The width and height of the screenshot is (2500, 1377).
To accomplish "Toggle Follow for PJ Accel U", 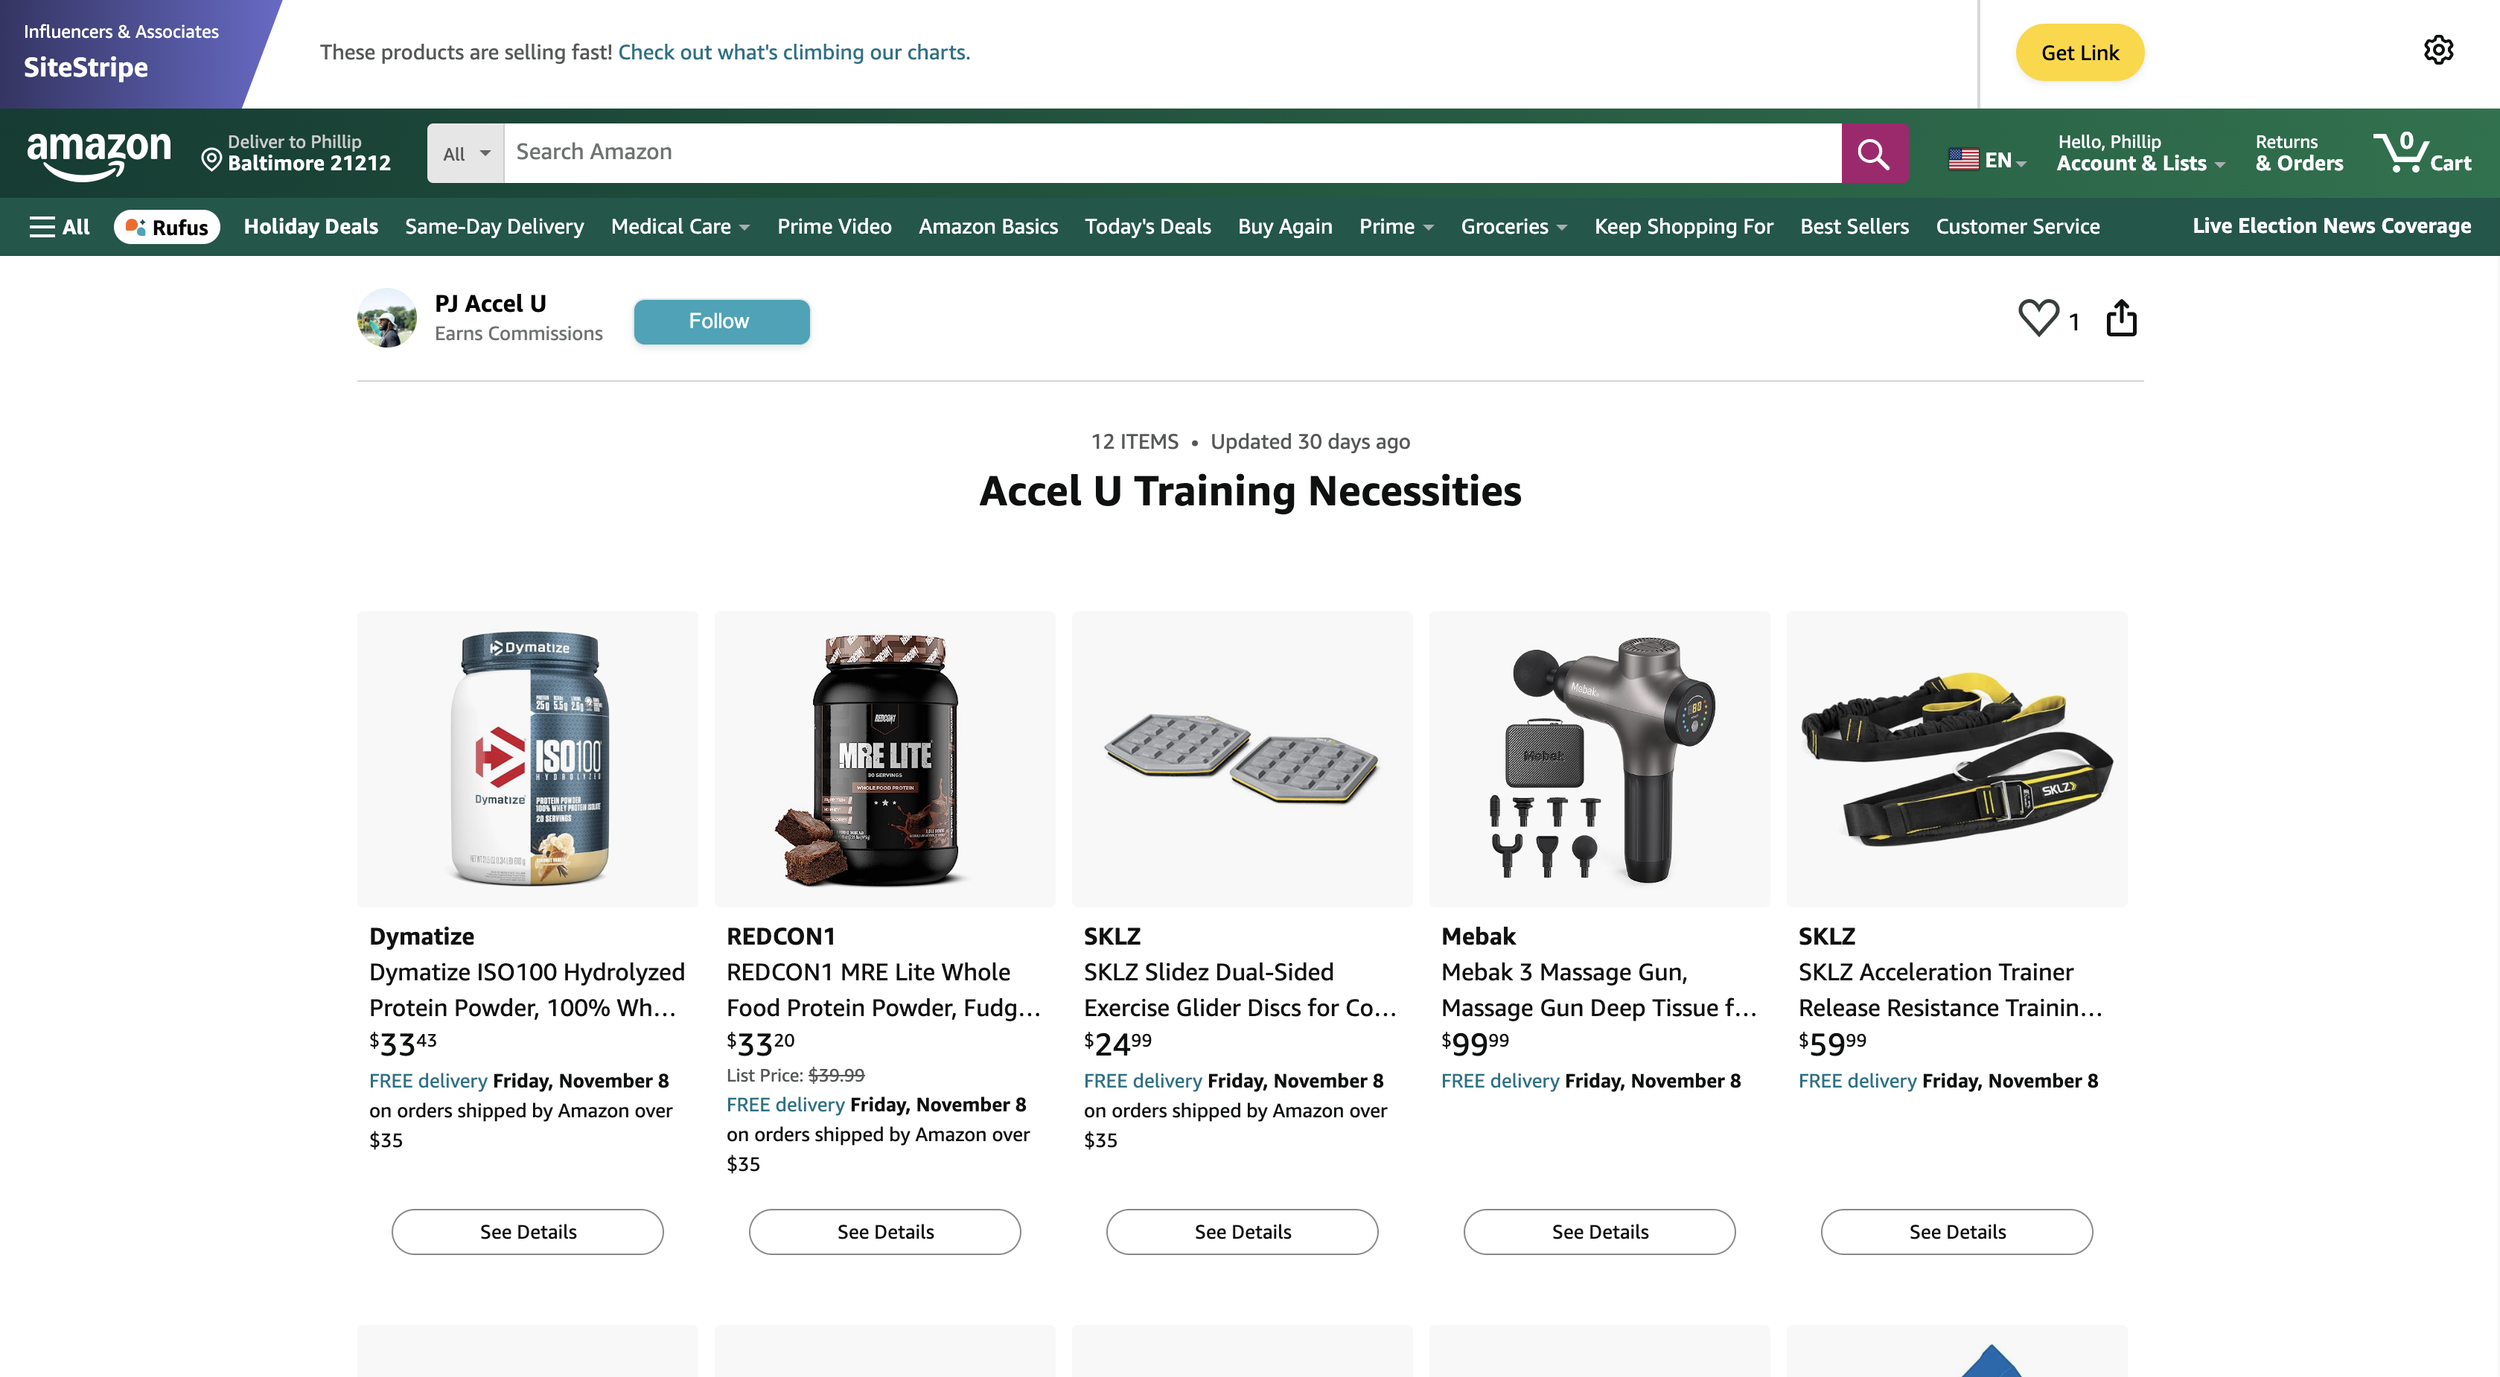I will click(x=721, y=321).
